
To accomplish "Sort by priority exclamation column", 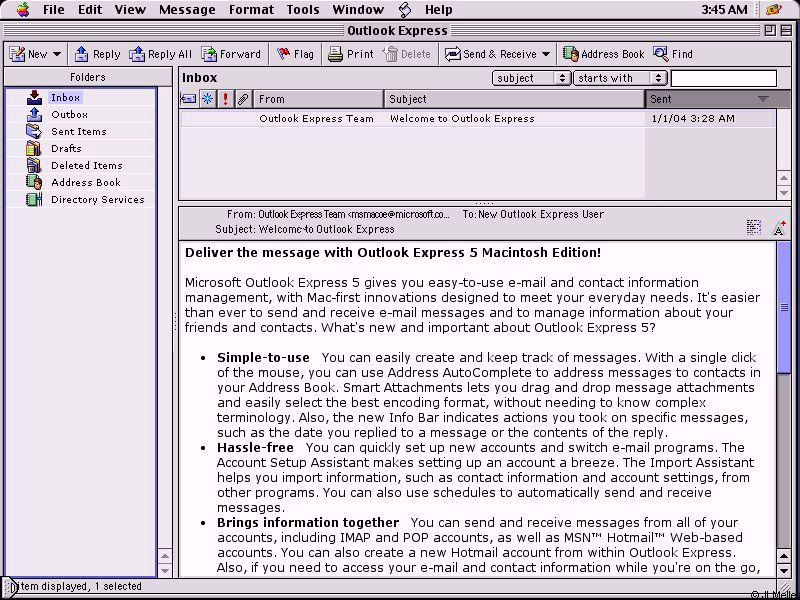I will [226, 99].
